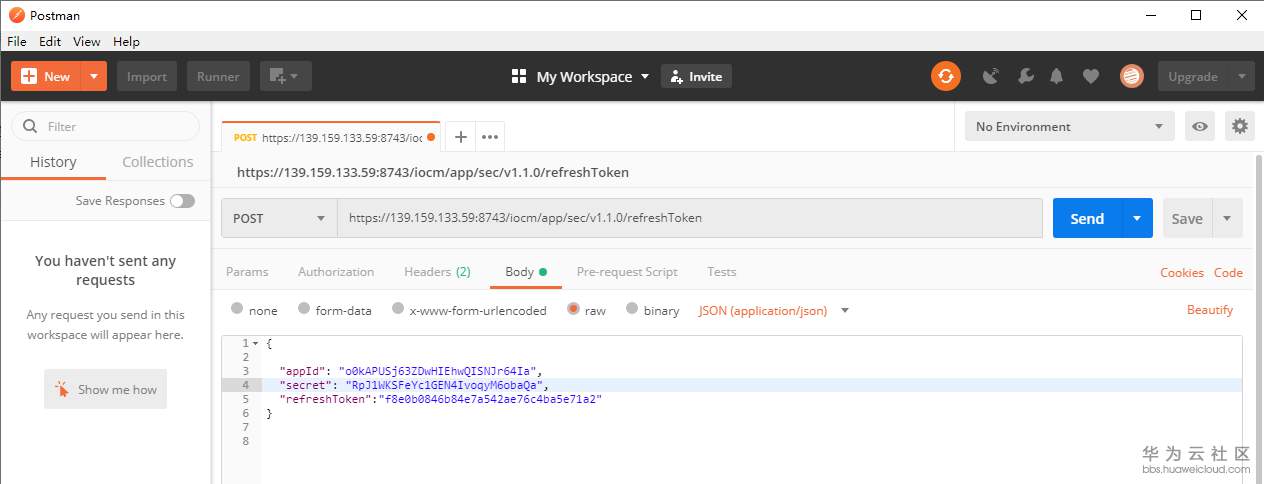This screenshot has width=1264, height=484.
Task: Open the Tests tab
Action: [721, 272]
